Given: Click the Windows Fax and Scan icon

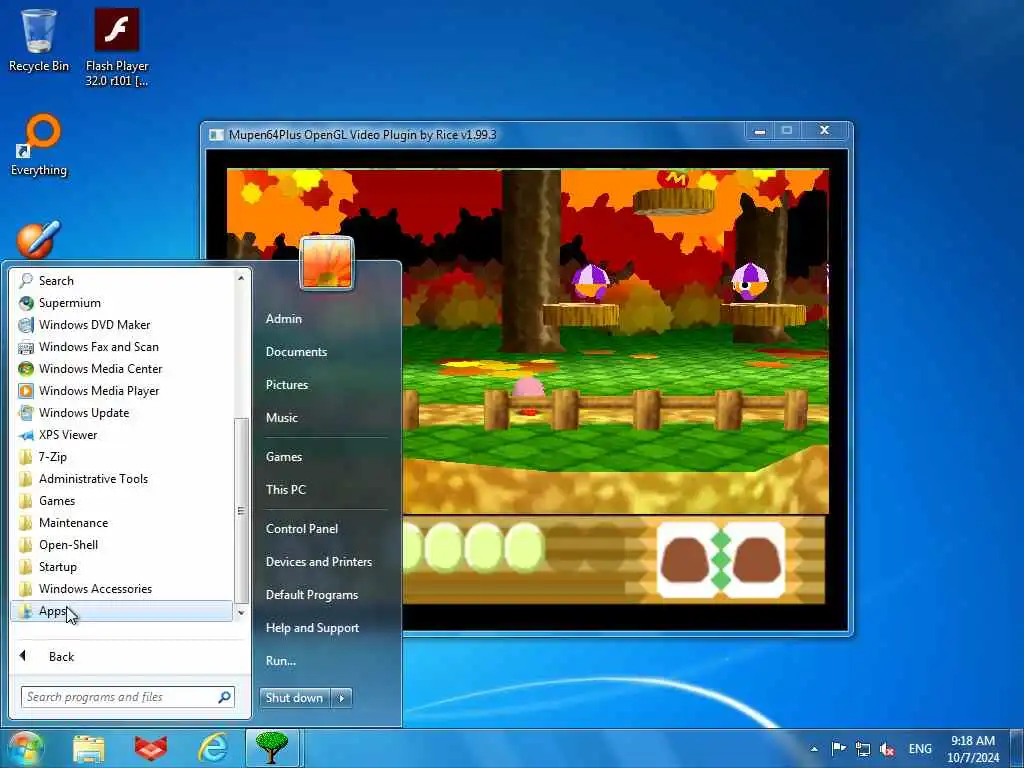Looking at the screenshot, I should 26,347.
